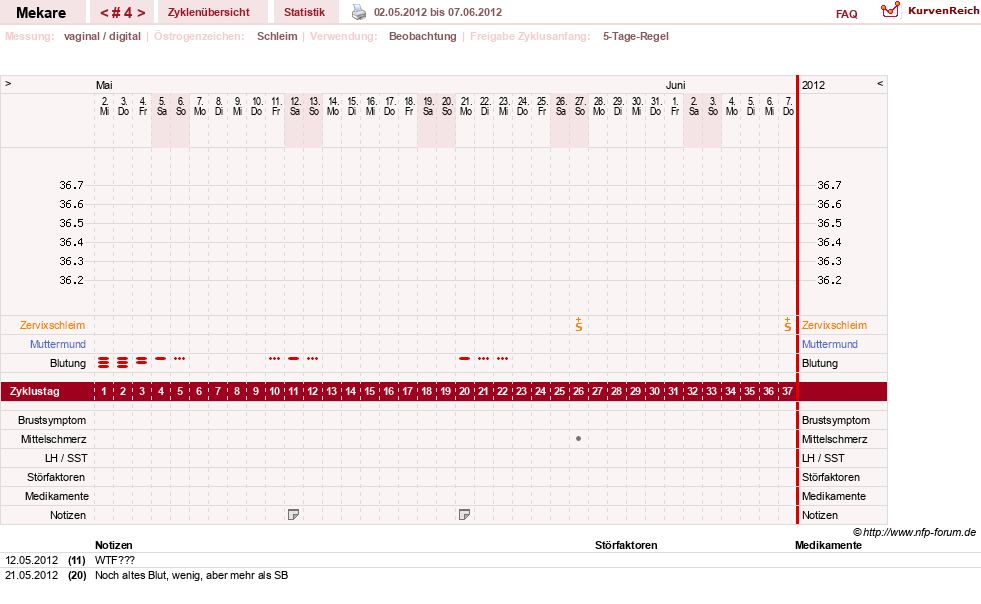Open the Statistik tab
The height and width of the screenshot is (604, 981).
pos(304,13)
